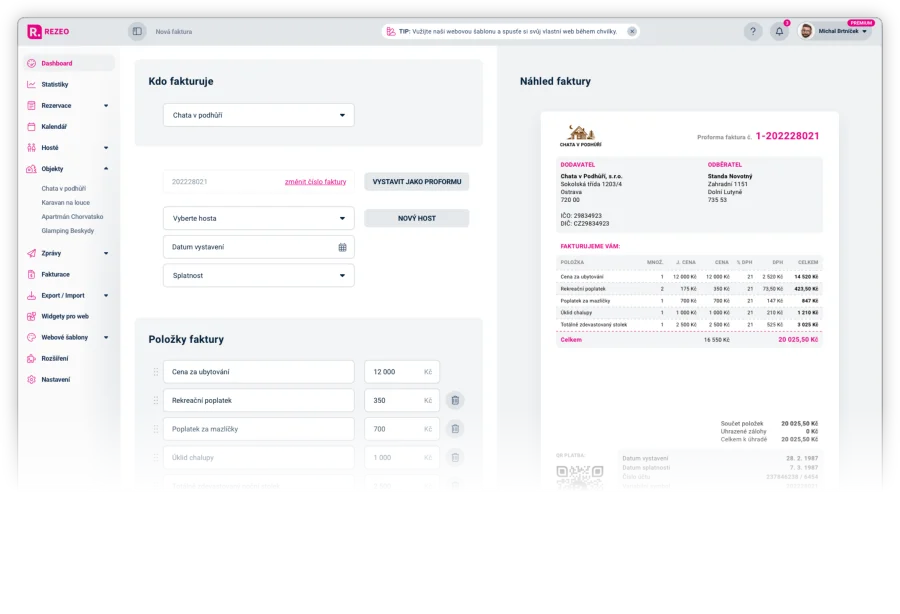Expand the Zprávy submenu arrow
900x614 pixels.
[106, 253]
